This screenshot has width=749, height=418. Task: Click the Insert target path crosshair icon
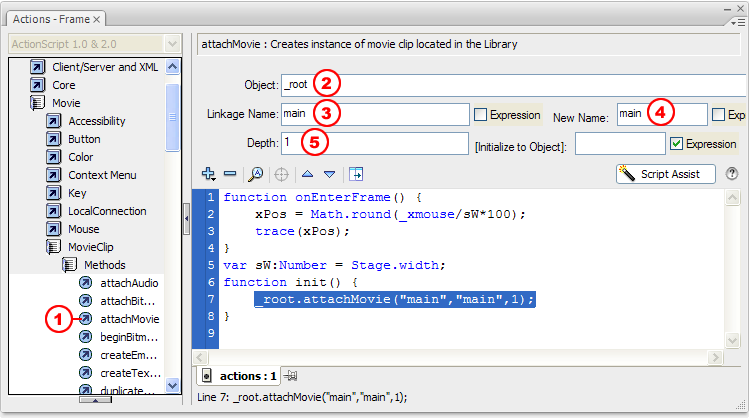coord(282,173)
